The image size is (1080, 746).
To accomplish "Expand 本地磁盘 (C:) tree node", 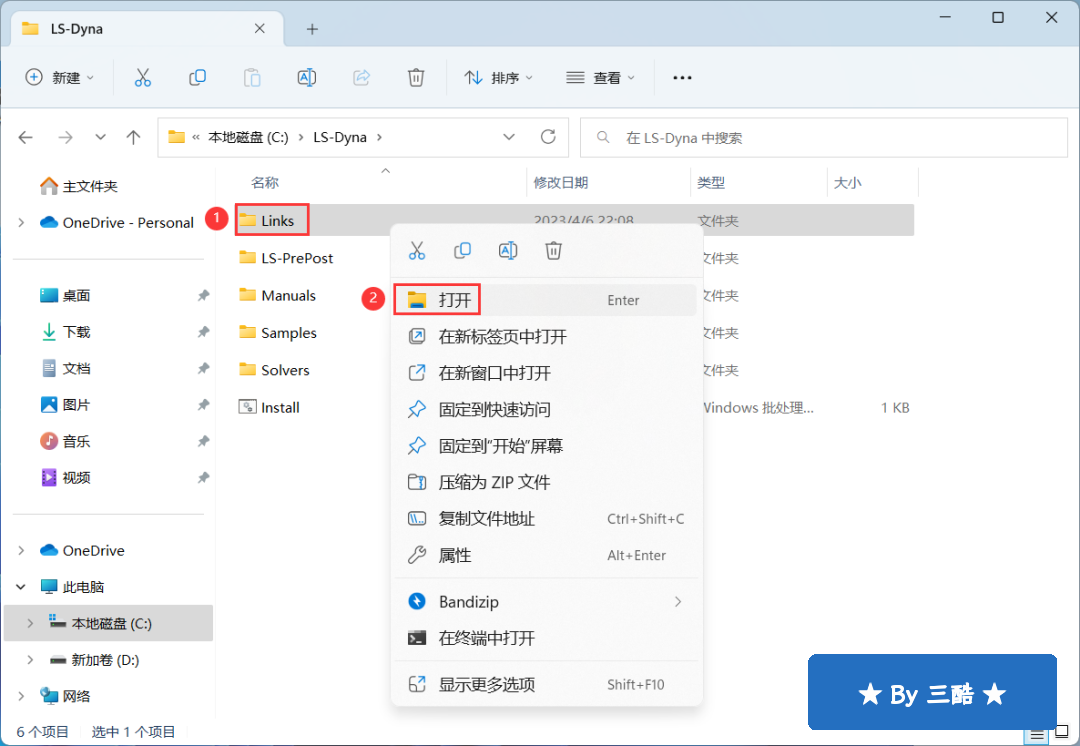I will tap(30, 623).
